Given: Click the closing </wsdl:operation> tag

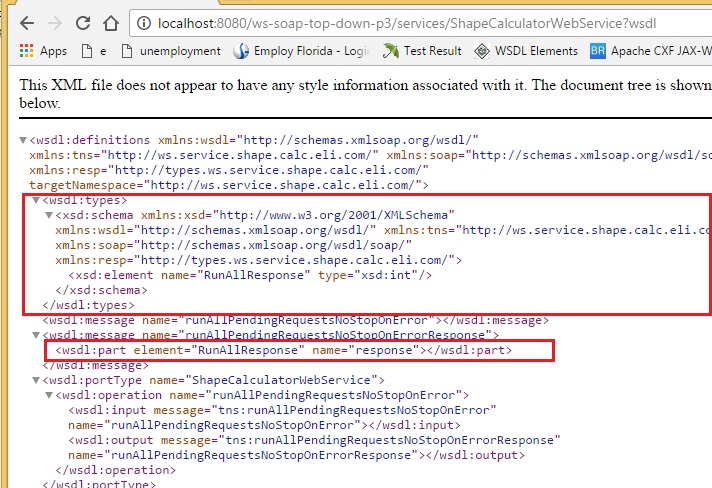Looking at the screenshot, I should click(x=115, y=470).
